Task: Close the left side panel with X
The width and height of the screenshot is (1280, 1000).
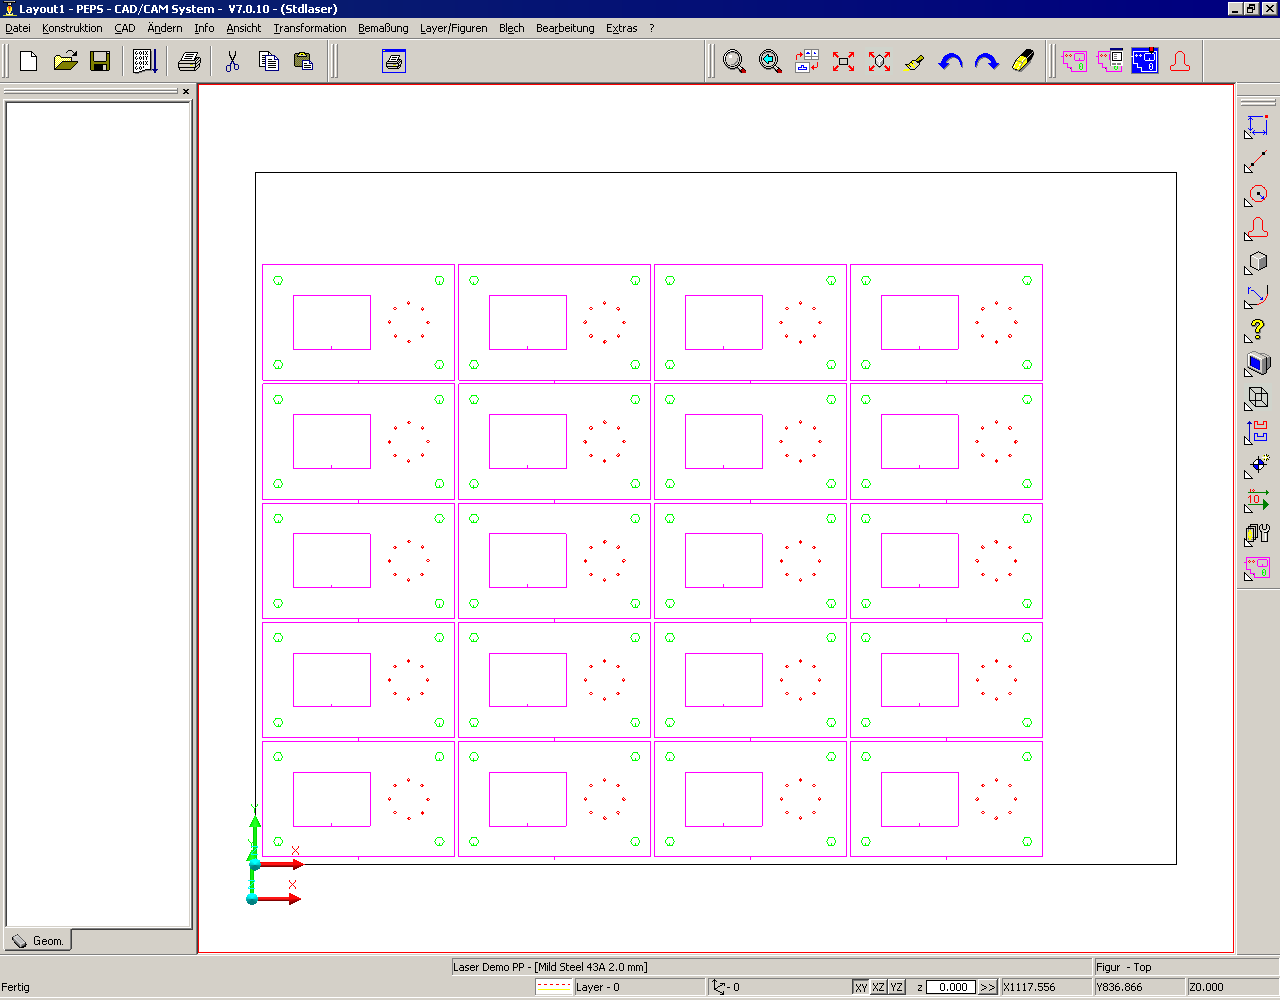Action: 186,91
